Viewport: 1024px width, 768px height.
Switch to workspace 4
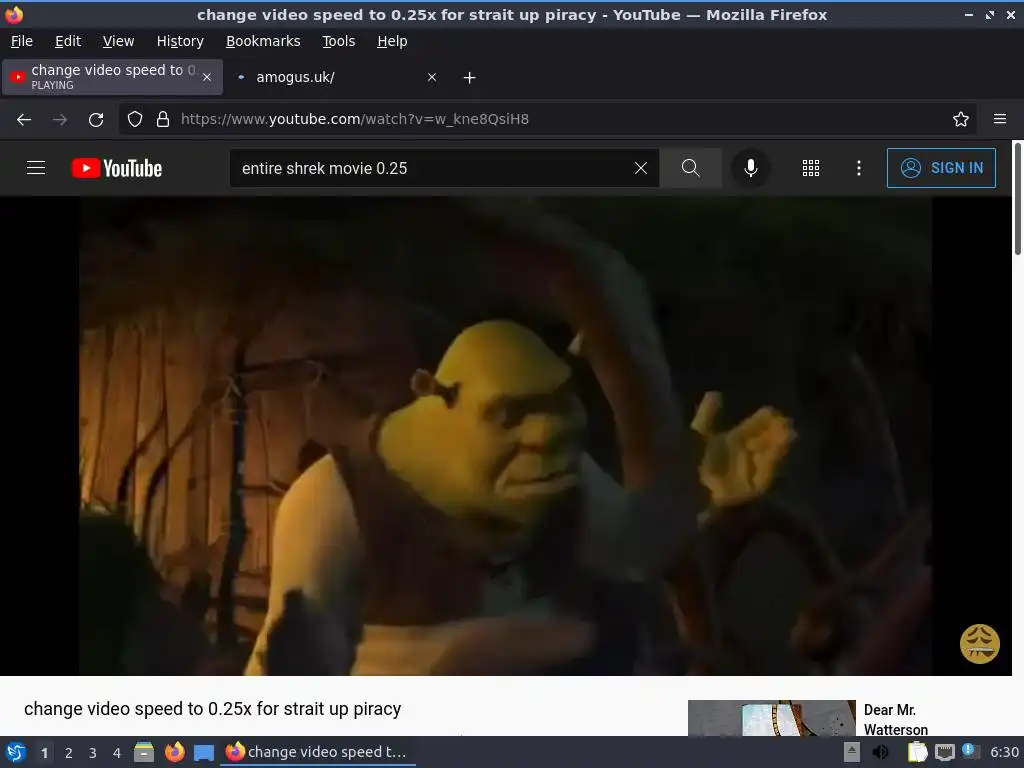coord(117,753)
